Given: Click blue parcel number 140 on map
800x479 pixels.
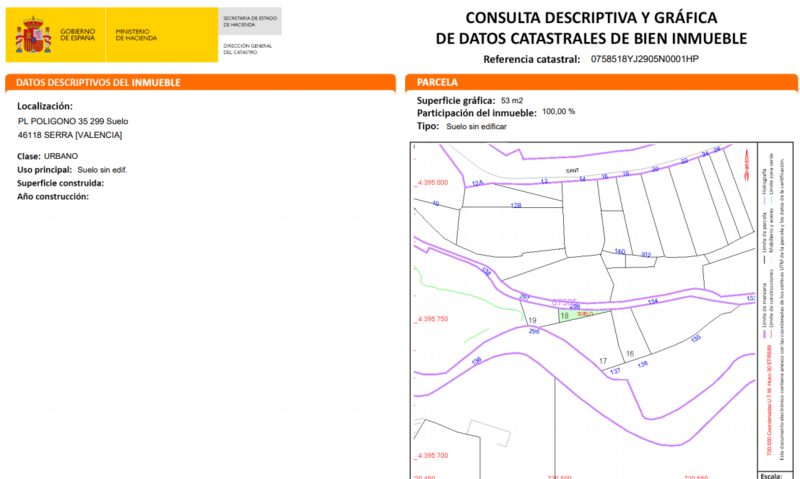Looking at the screenshot, I should [x=620, y=251].
